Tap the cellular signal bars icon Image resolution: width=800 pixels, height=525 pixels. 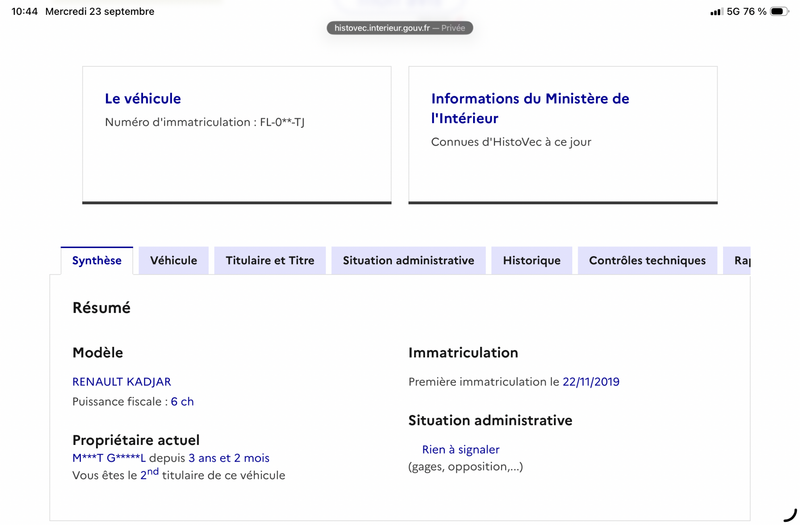pos(716,12)
